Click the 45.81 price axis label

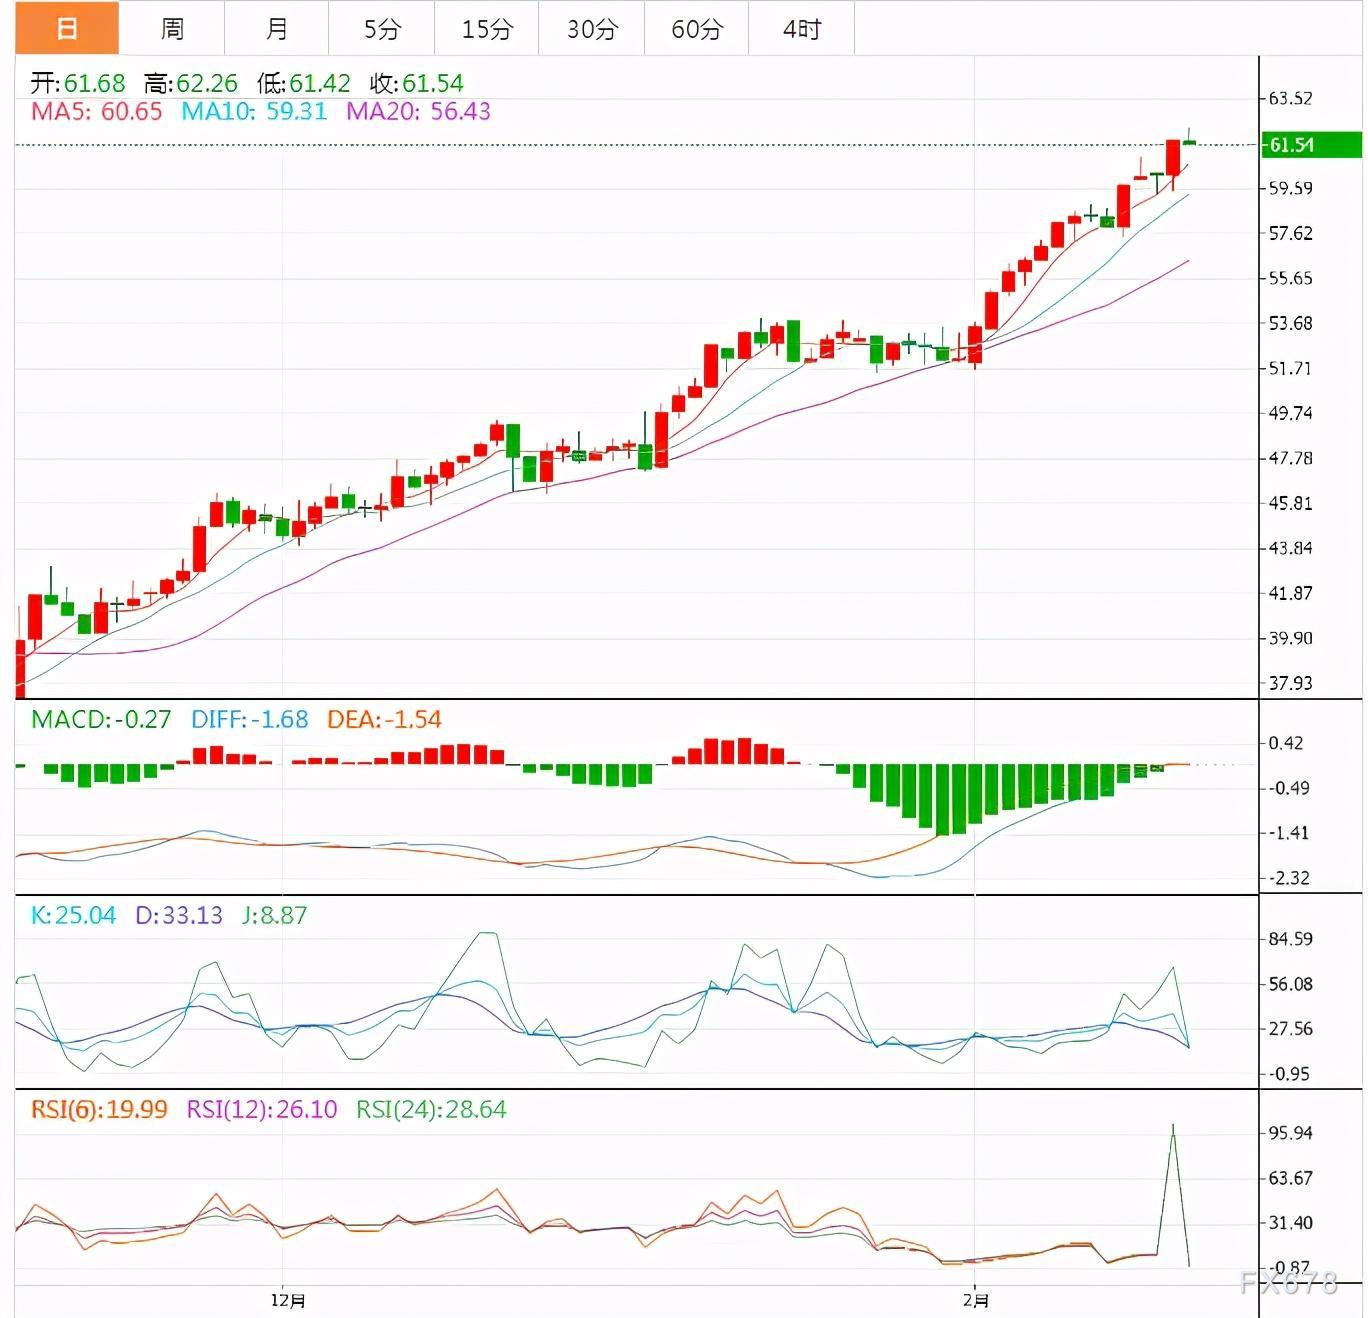(1291, 503)
